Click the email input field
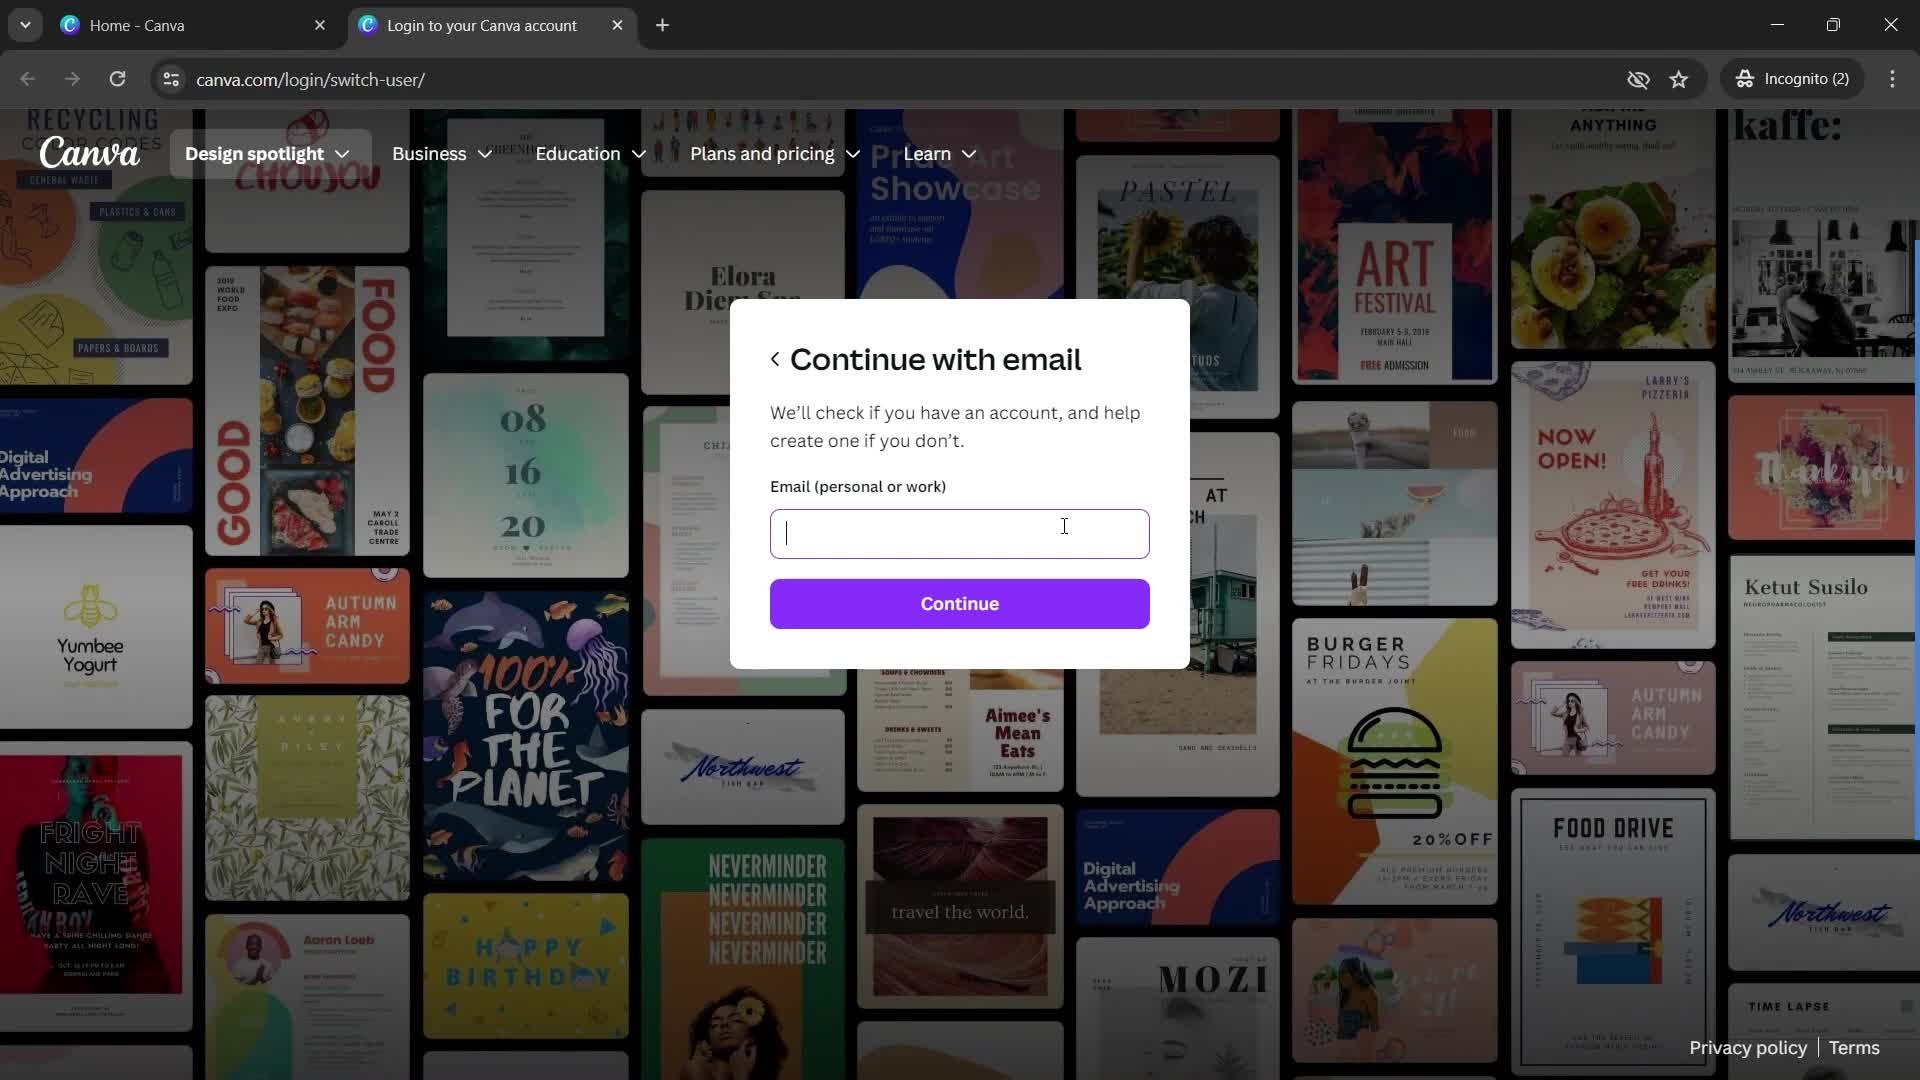 point(959,534)
